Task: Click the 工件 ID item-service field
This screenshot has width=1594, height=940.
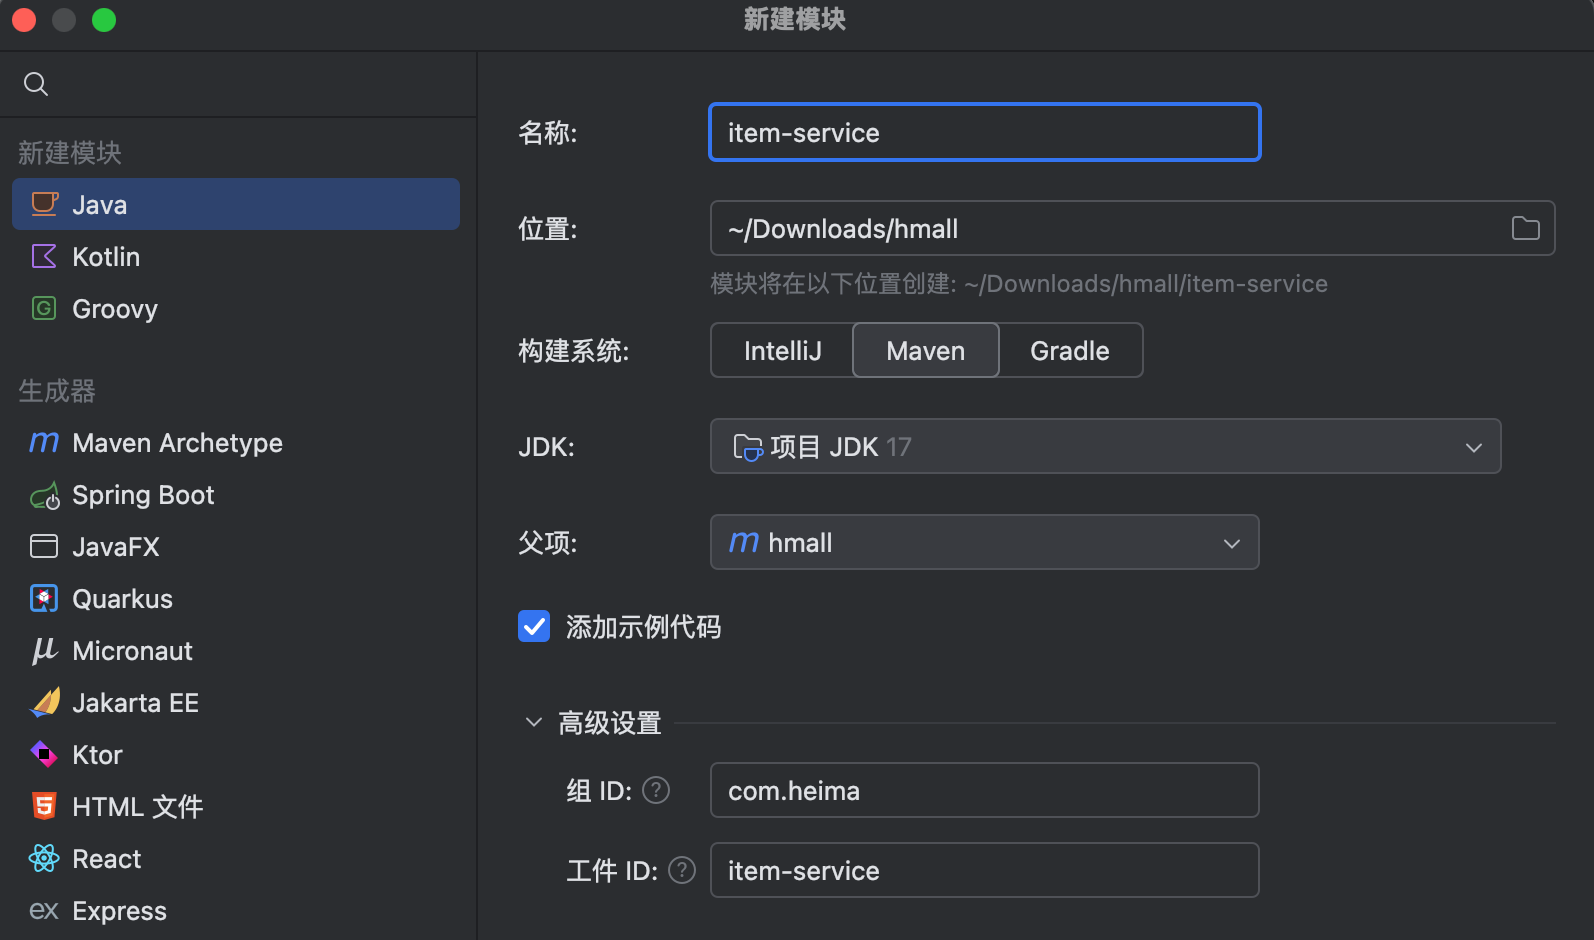Action: [984, 870]
